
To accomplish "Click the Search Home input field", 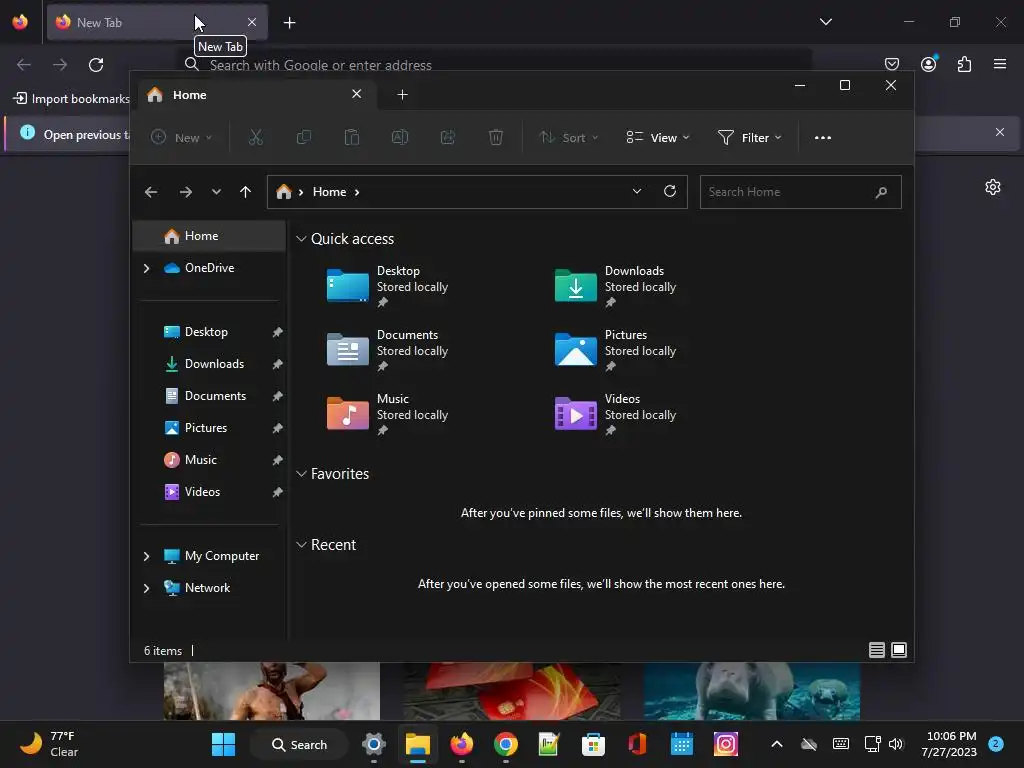I will [x=801, y=192].
